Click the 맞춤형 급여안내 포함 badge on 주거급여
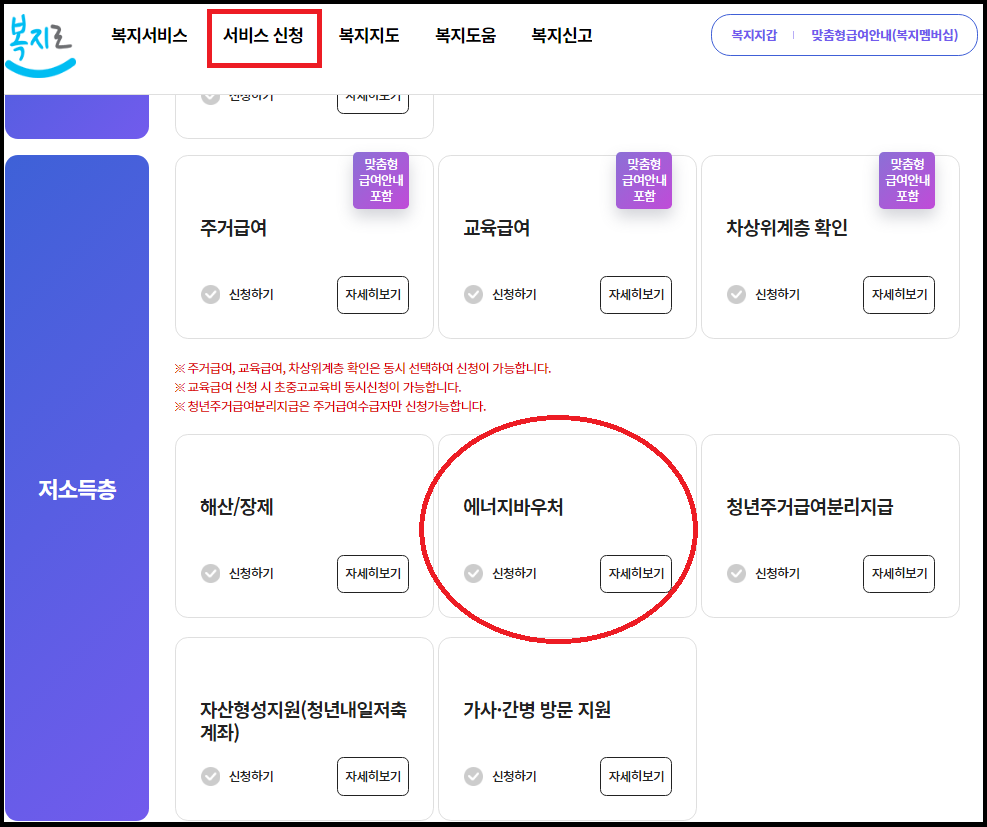 coord(380,183)
